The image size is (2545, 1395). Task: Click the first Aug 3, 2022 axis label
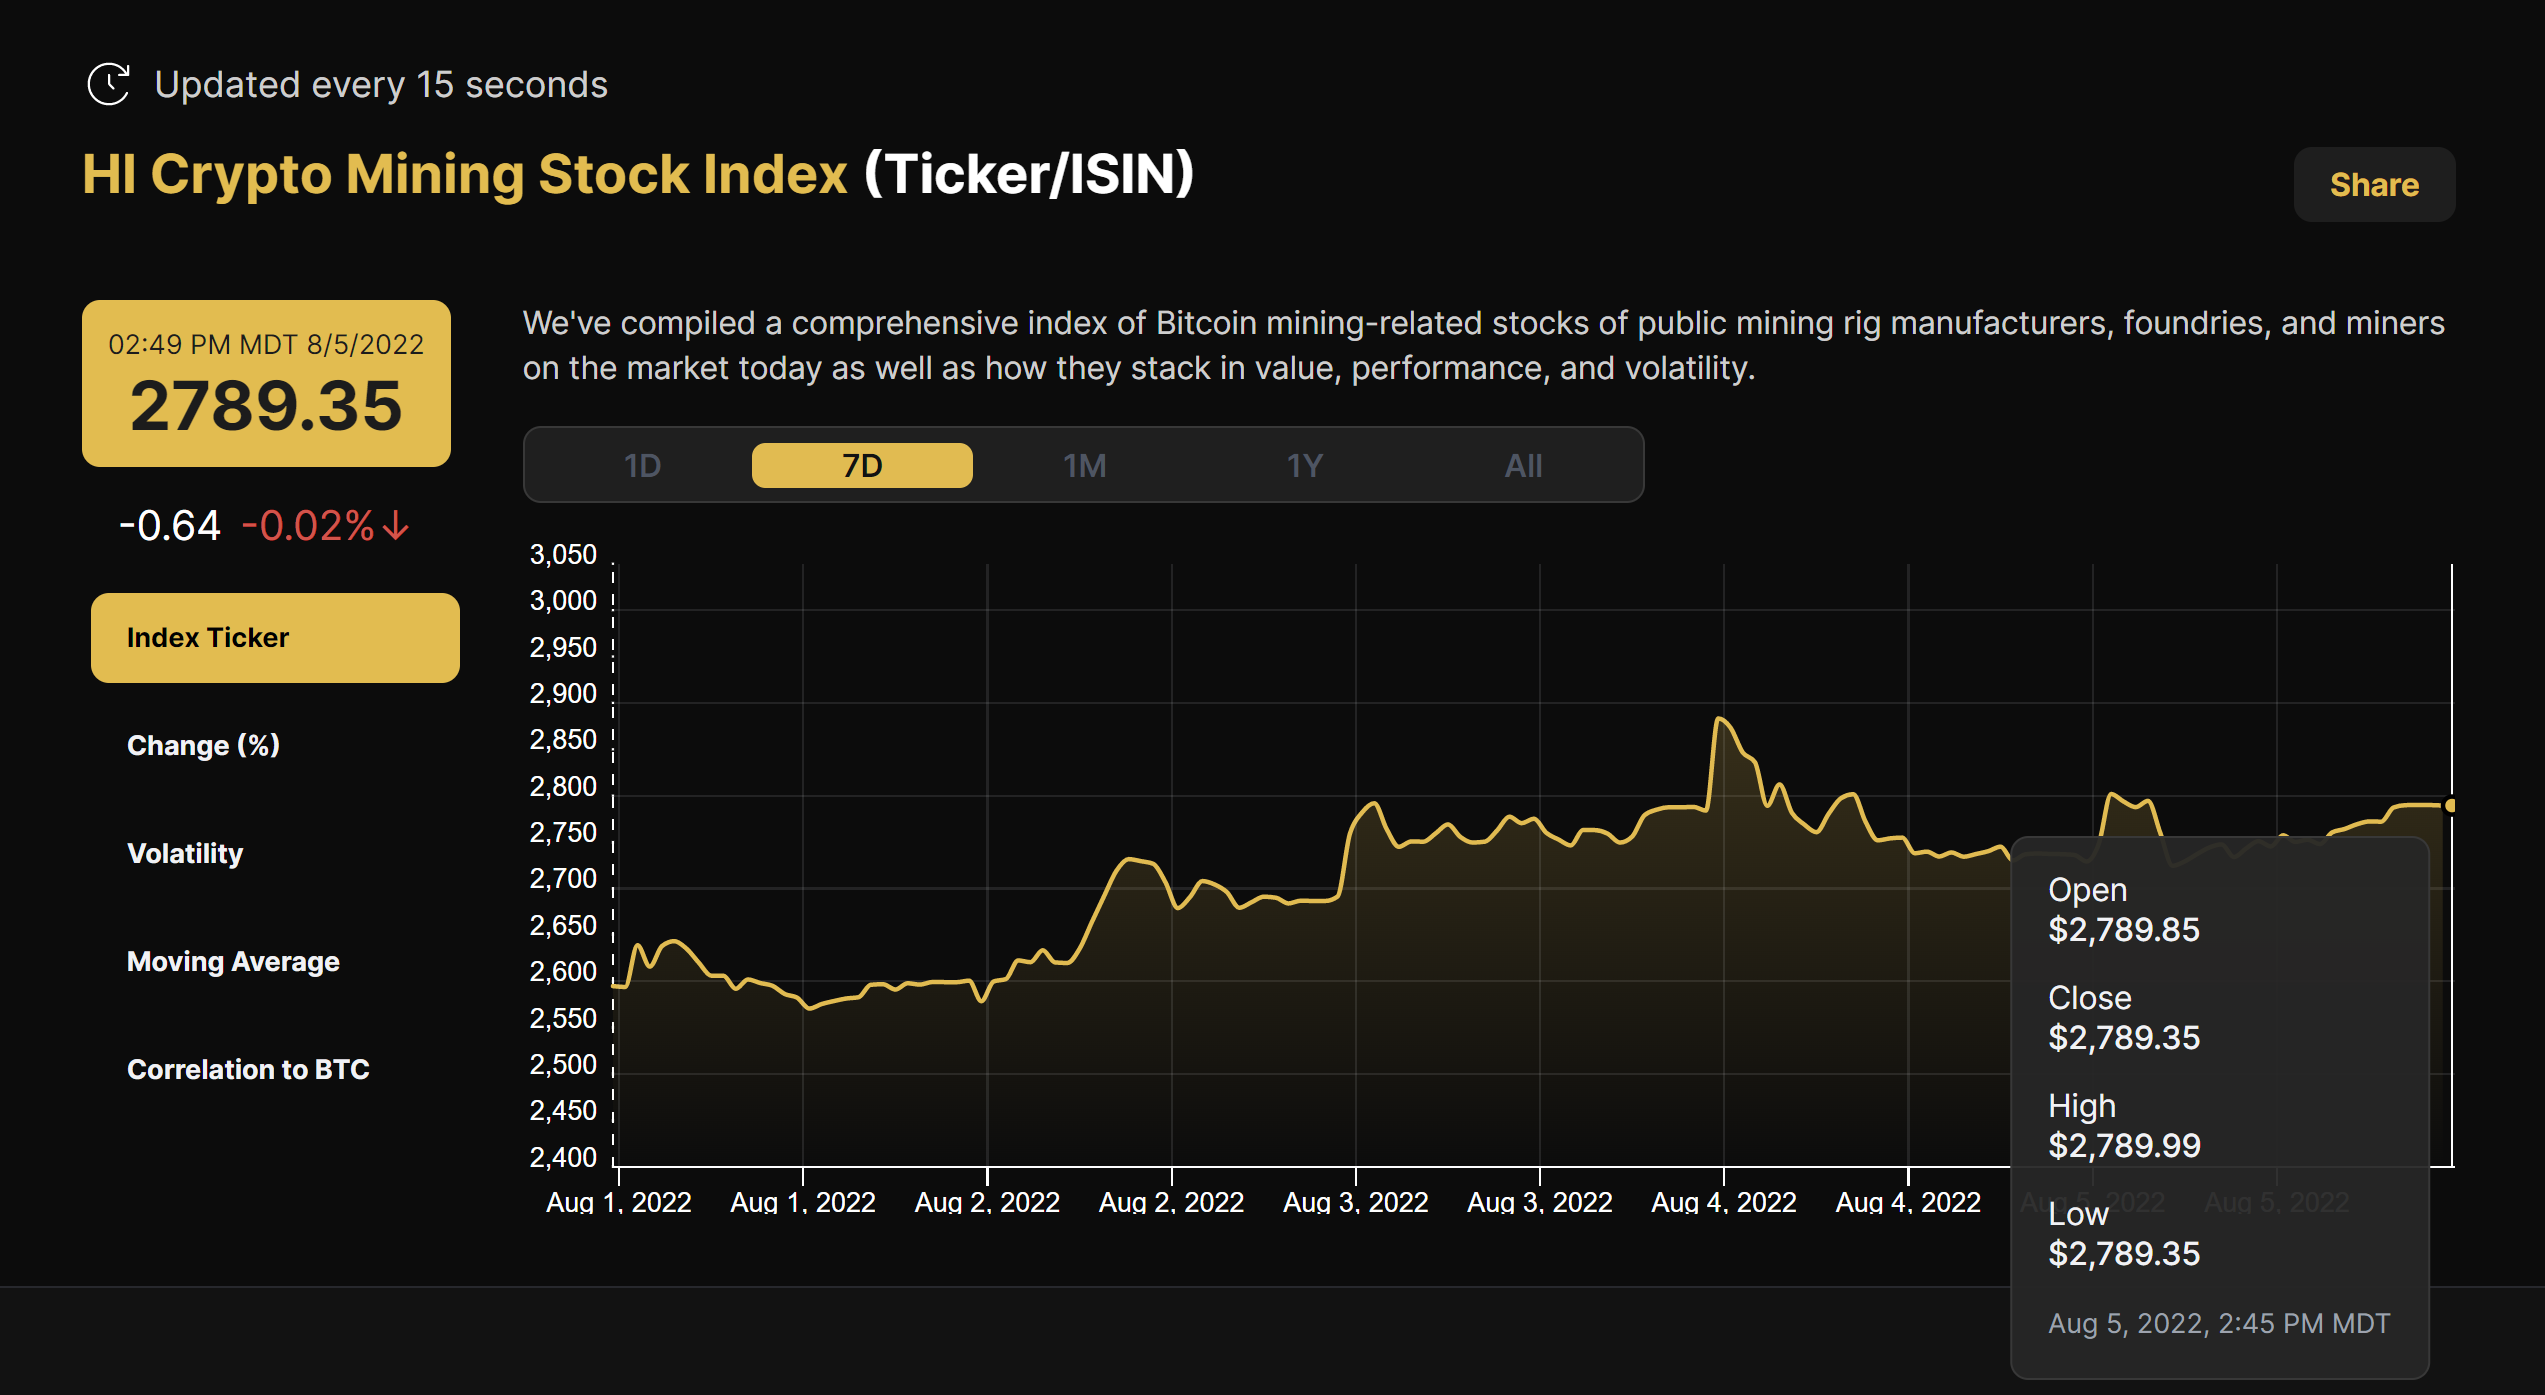point(1355,1202)
